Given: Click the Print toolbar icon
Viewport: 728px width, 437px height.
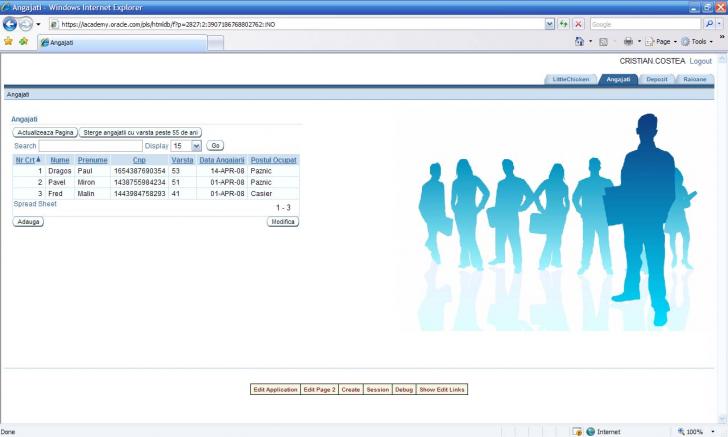Looking at the screenshot, I should click(628, 42).
